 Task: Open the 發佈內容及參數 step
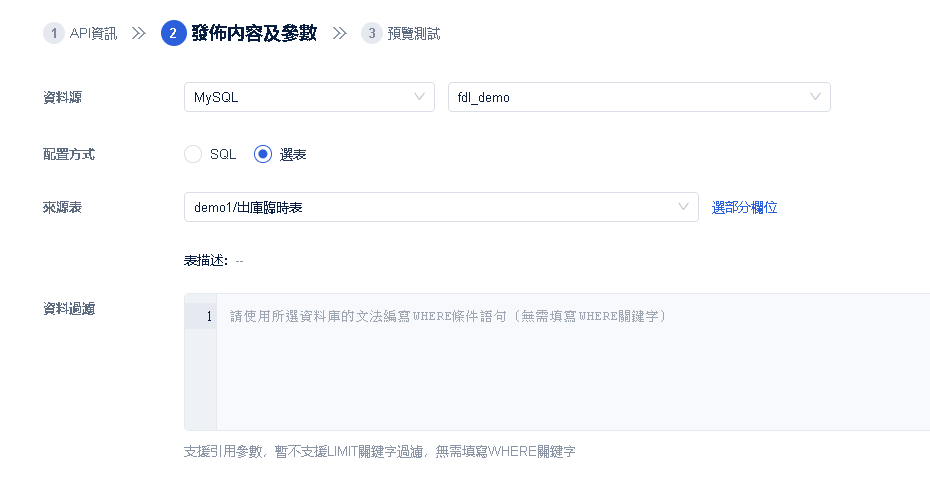pyautogui.click(x=254, y=34)
